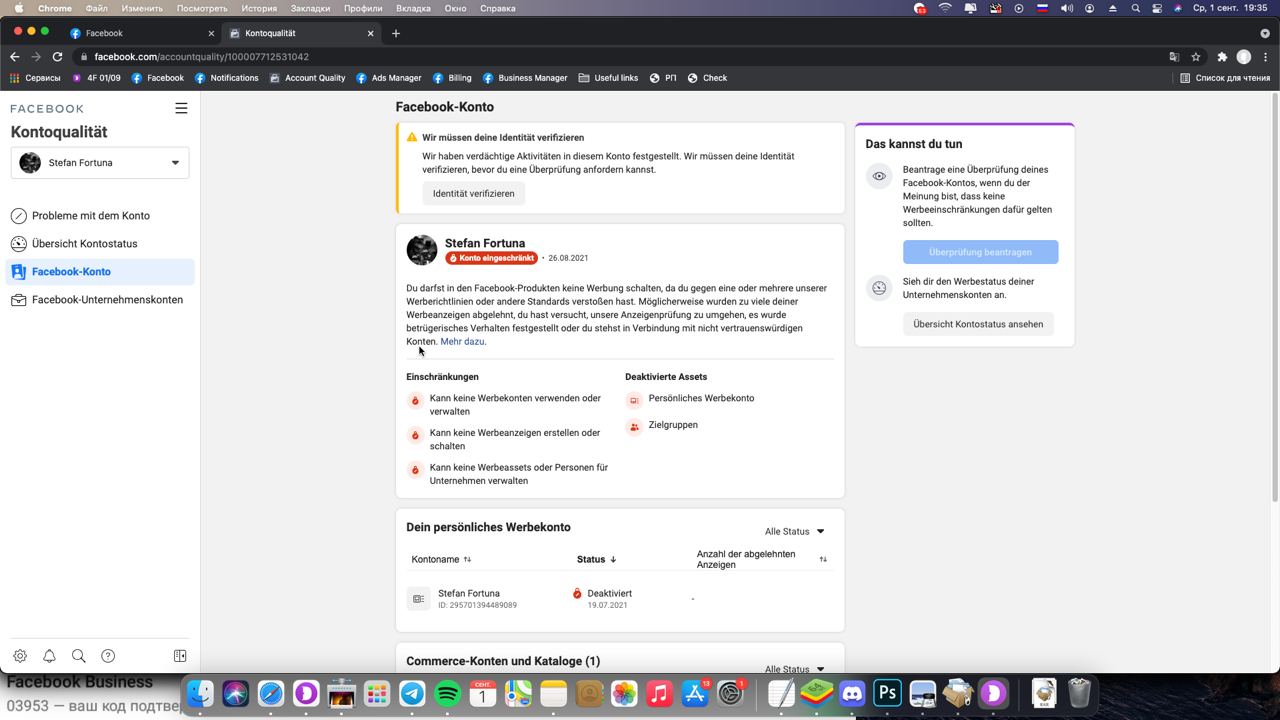Collapse sidebar using the panel toggle icon

click(x=180, y=656)
